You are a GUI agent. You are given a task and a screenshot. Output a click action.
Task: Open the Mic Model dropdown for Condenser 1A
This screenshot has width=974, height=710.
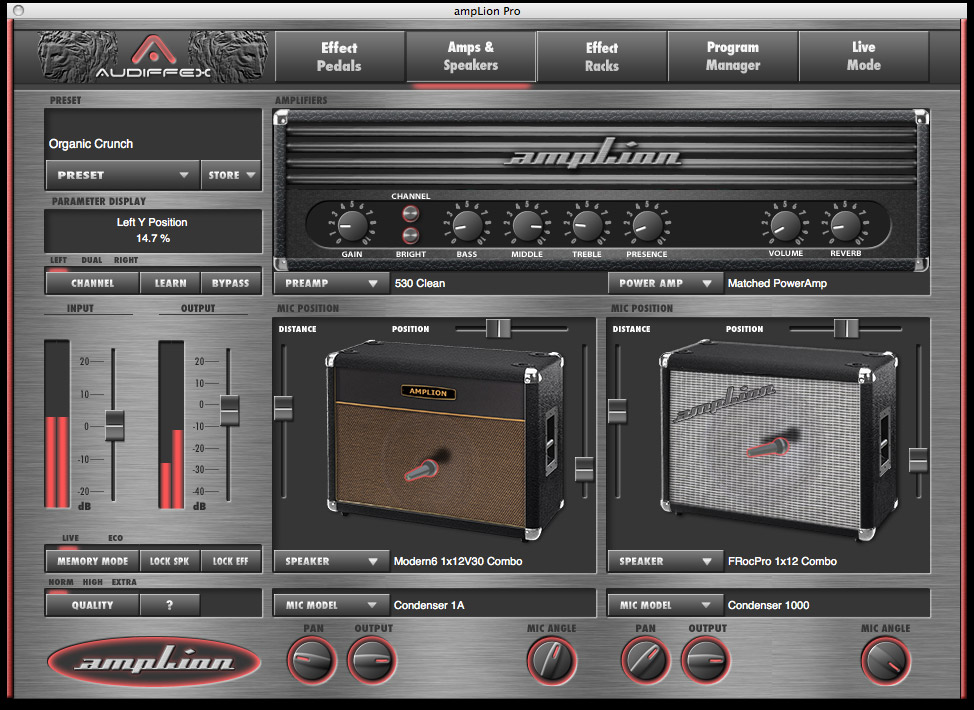tap(331, 605)
